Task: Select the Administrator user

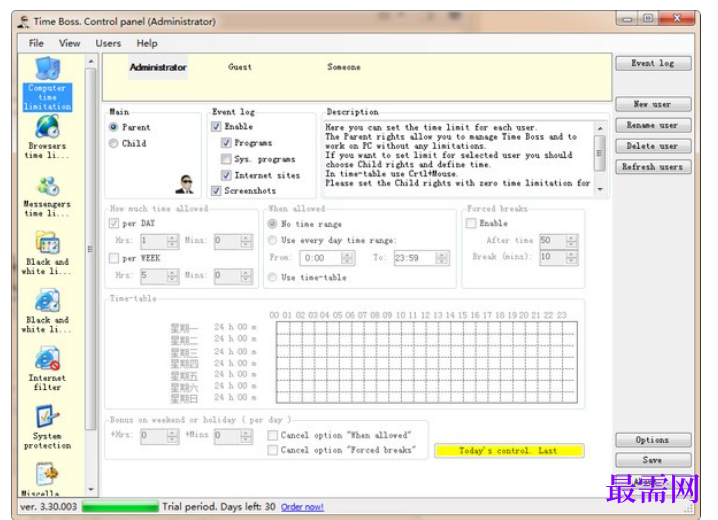Action: [158, 67]
